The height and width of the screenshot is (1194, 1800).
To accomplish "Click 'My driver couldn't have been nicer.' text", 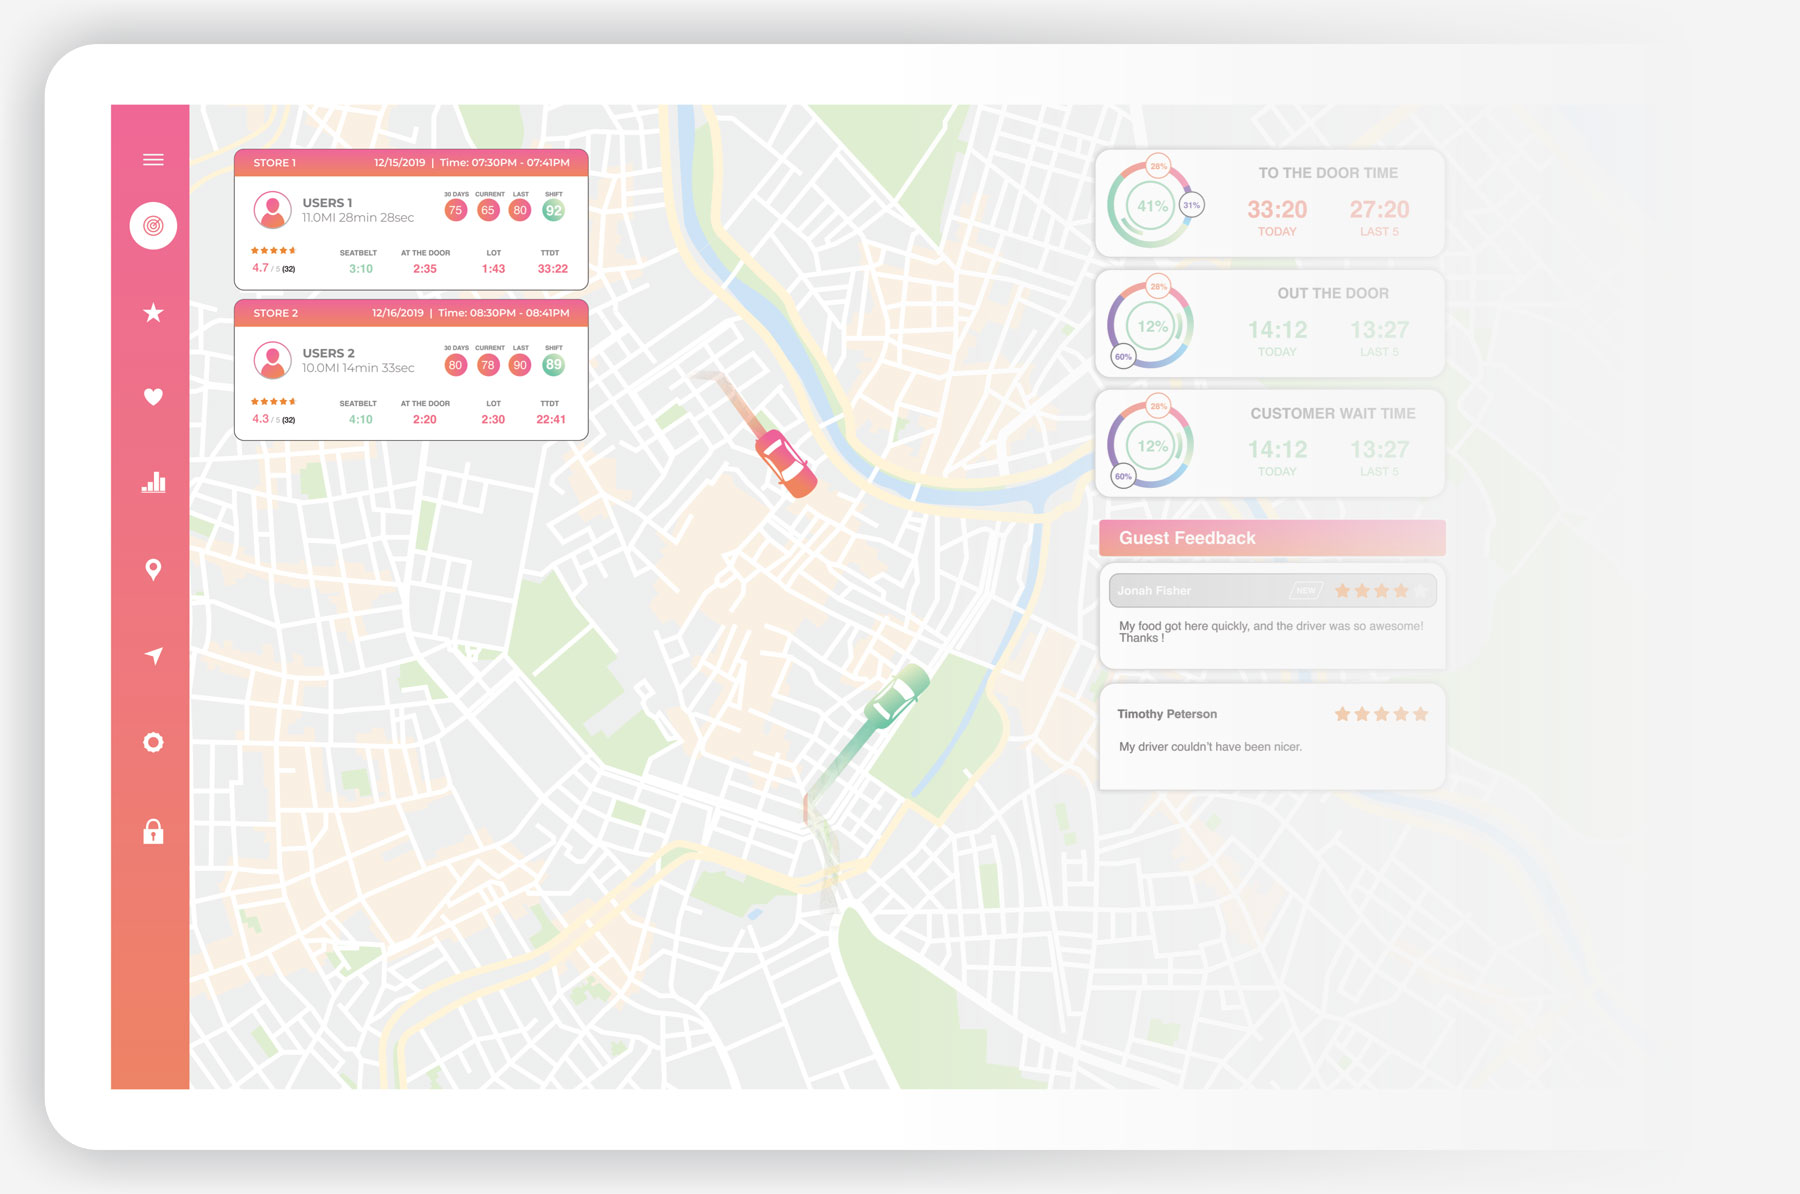I will point(1210,747).
